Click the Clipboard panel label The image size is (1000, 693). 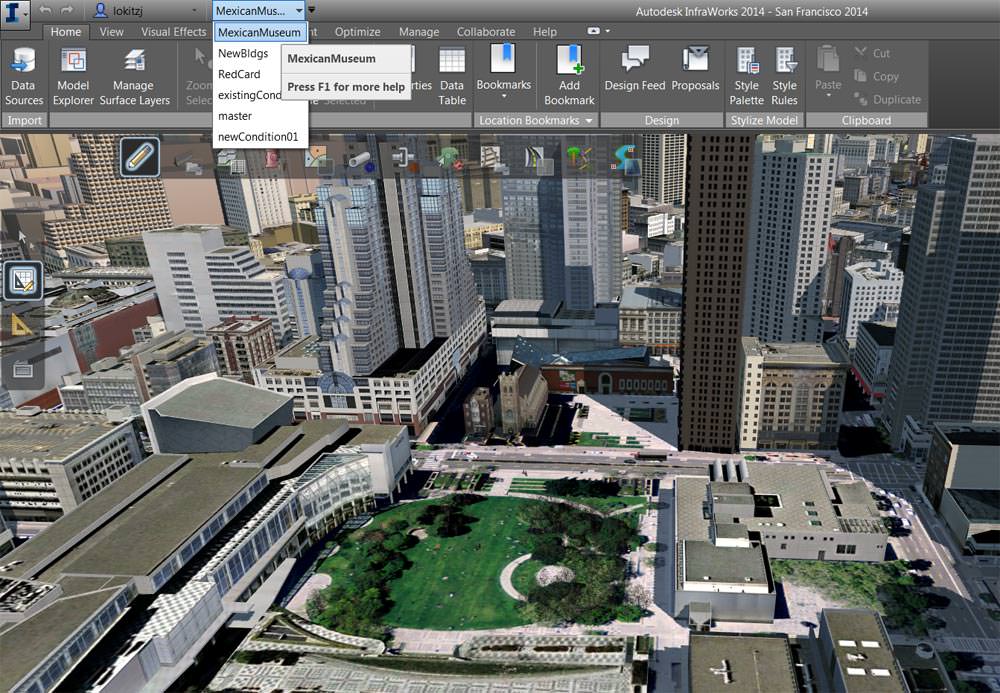pos(866,120)
